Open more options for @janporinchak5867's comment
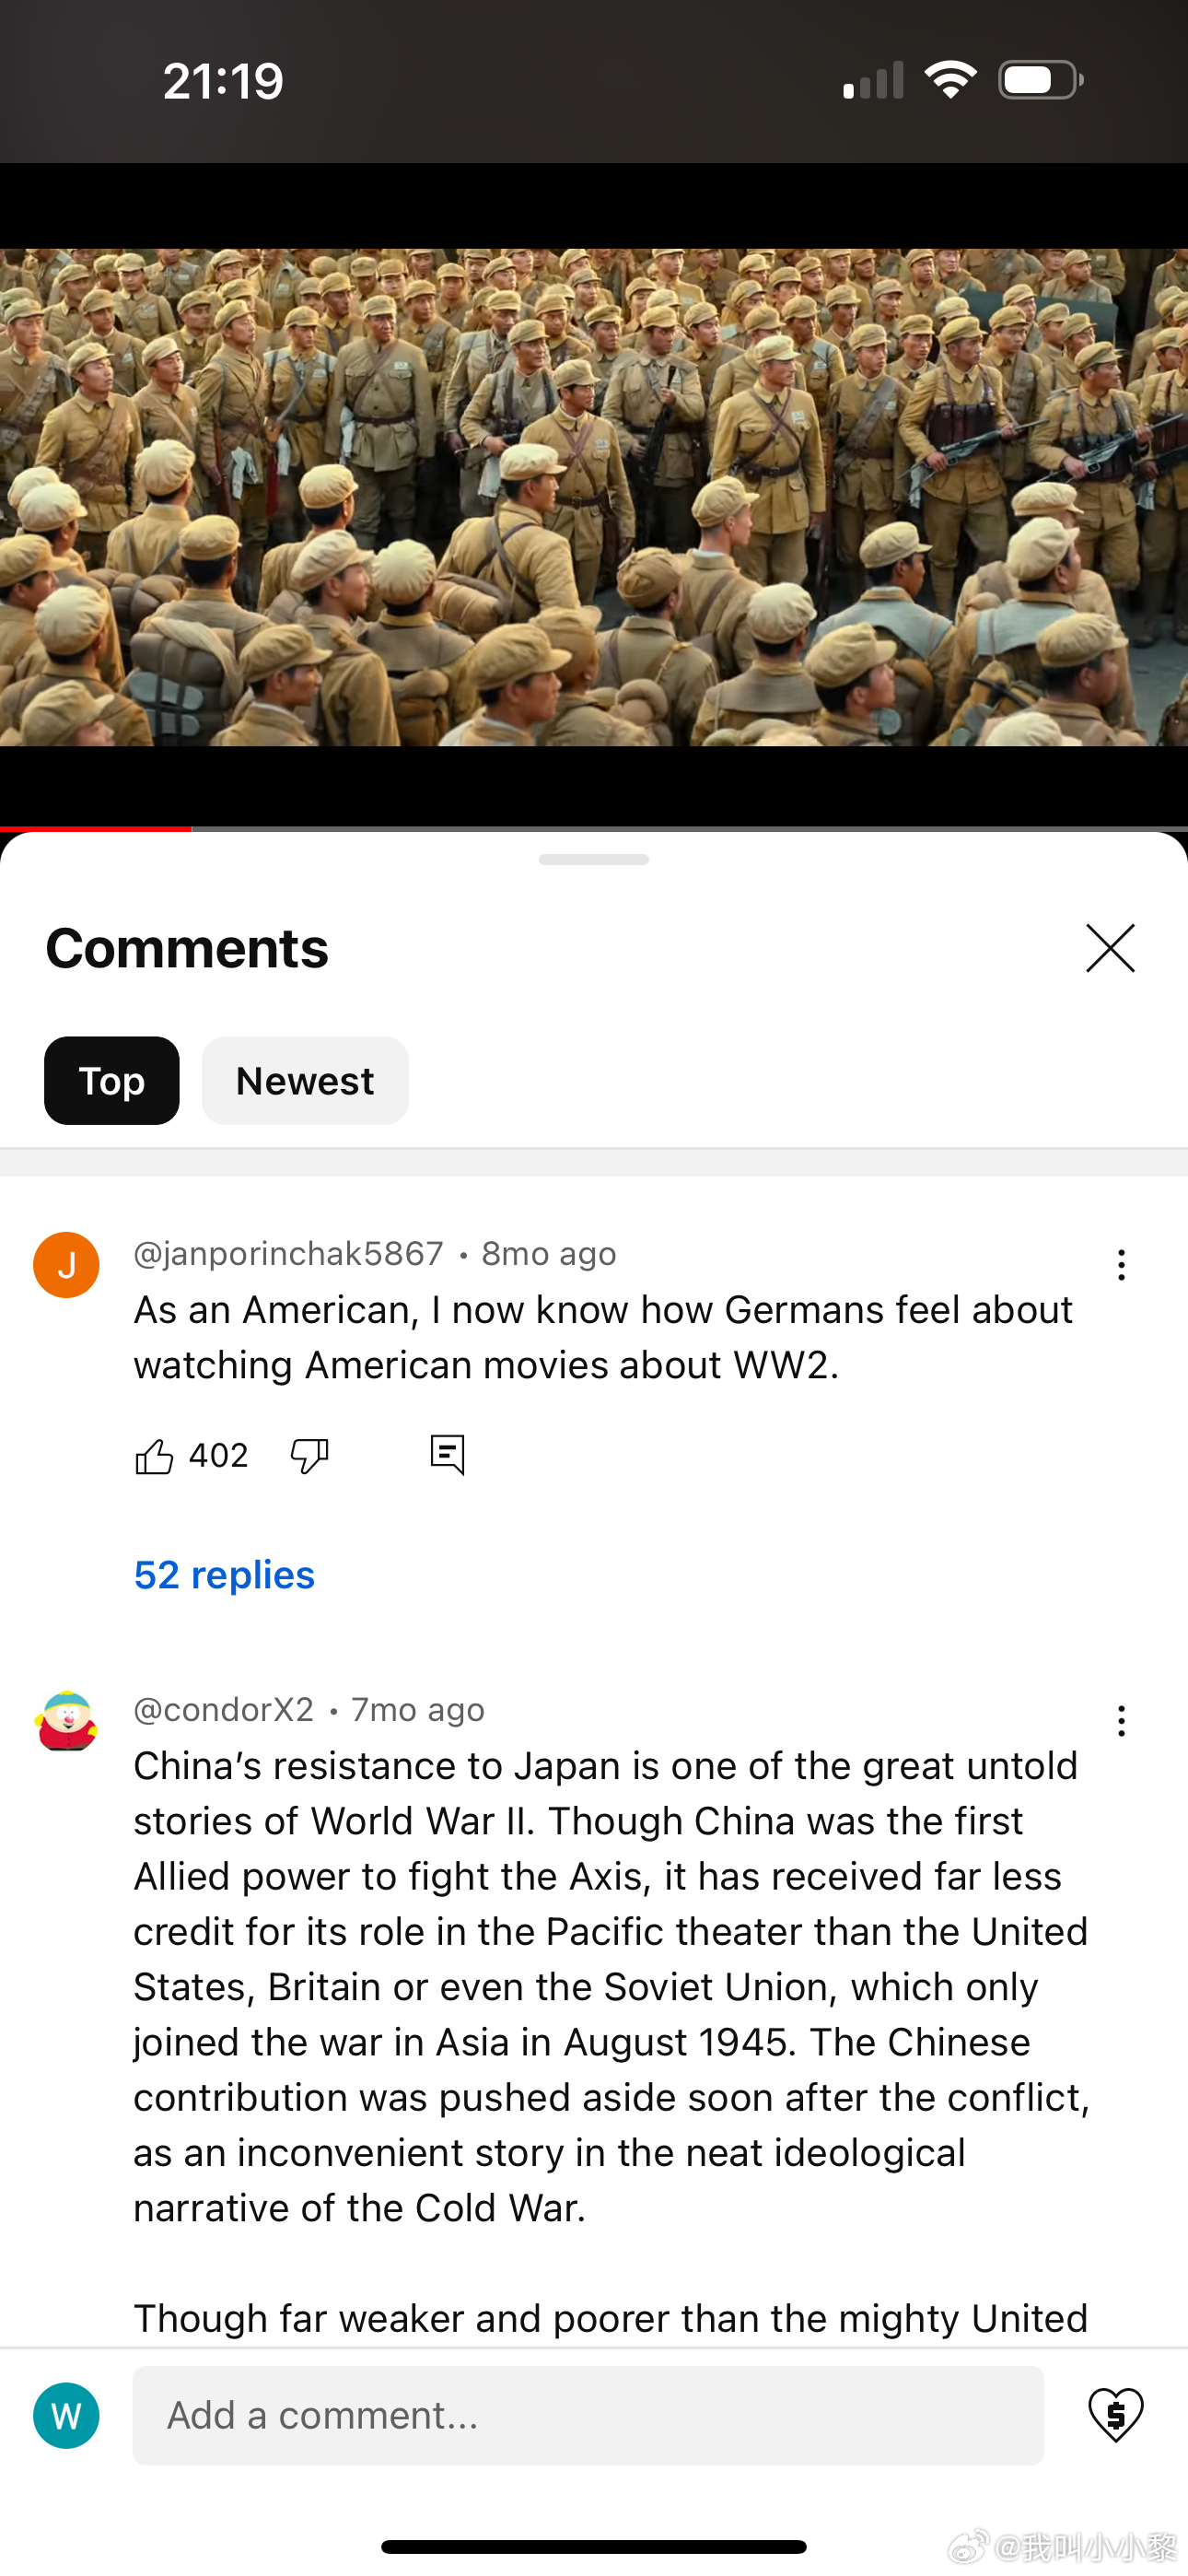The height and width of the screenshot is (2576, 1188). pos(1121,1265)
